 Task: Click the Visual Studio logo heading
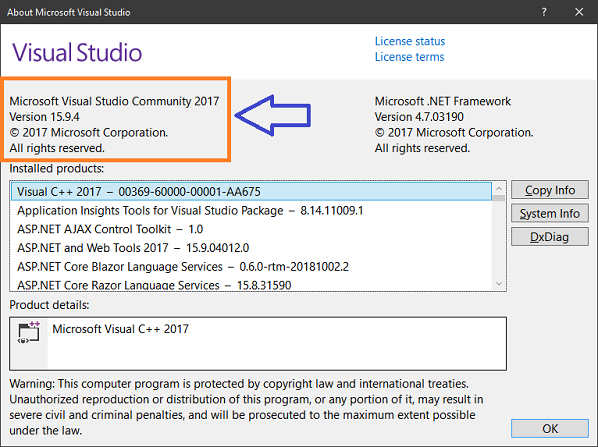tap(77, 52)
